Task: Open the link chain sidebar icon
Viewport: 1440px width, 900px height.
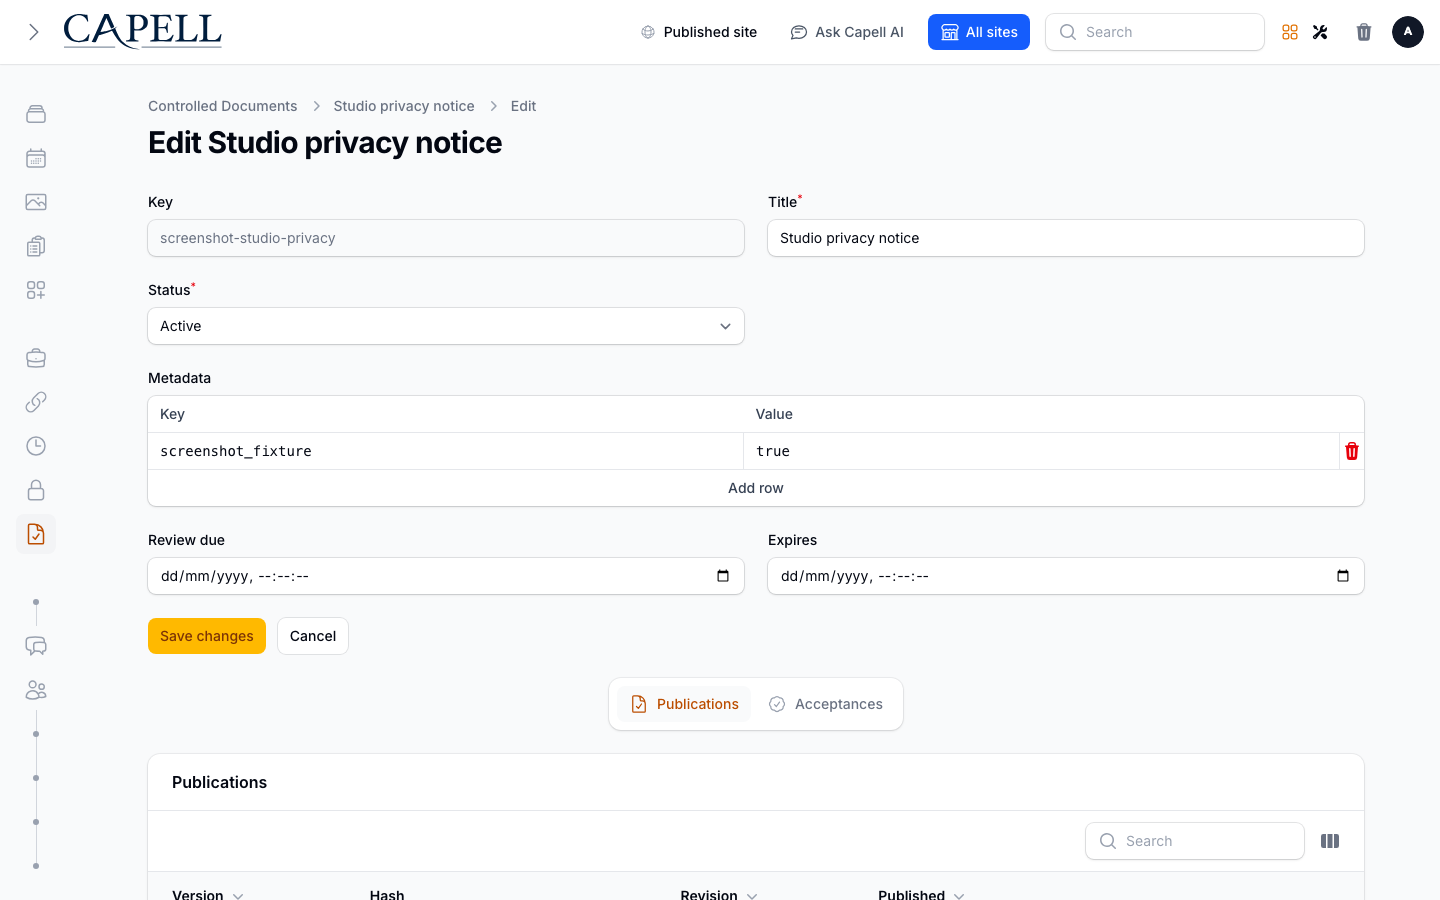Action: click(36, 402)
